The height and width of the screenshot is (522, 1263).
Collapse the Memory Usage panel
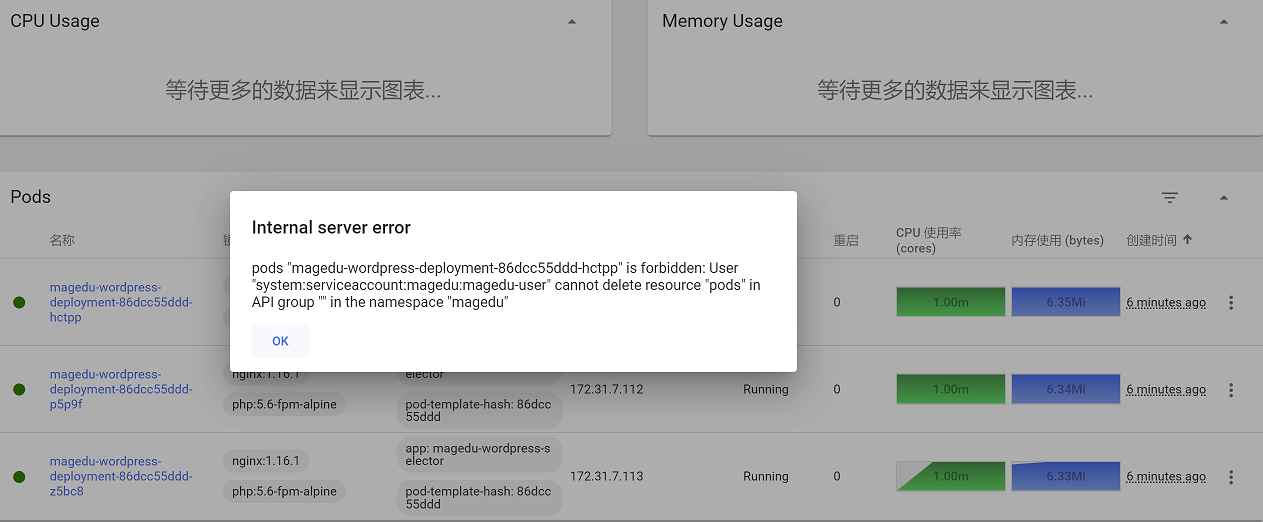(1223, 22)
